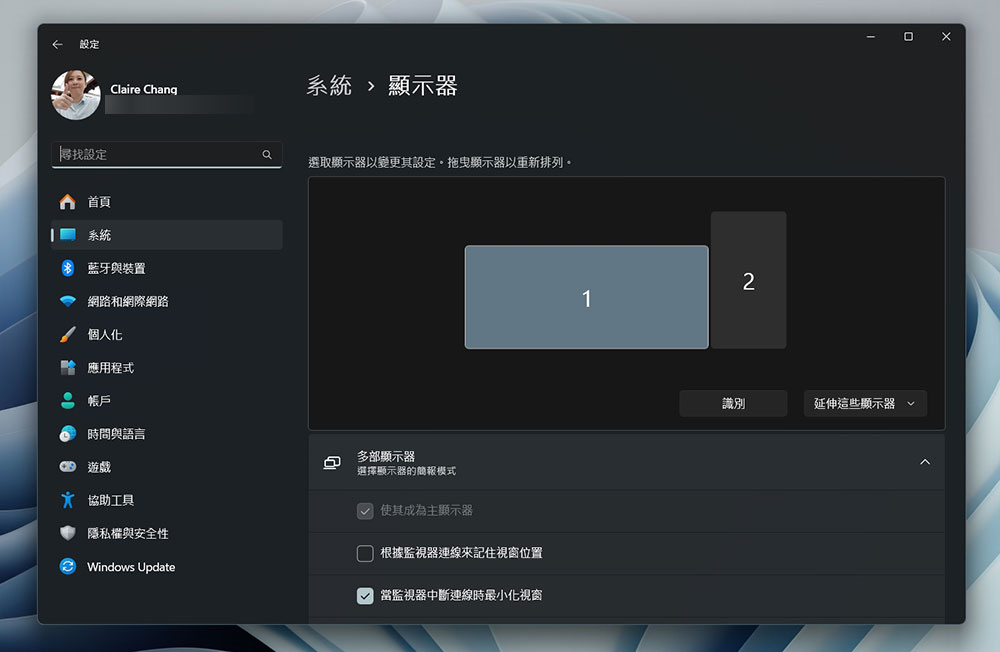Open the Claire Chang account name
The image size is (1000, 652).
143,89
